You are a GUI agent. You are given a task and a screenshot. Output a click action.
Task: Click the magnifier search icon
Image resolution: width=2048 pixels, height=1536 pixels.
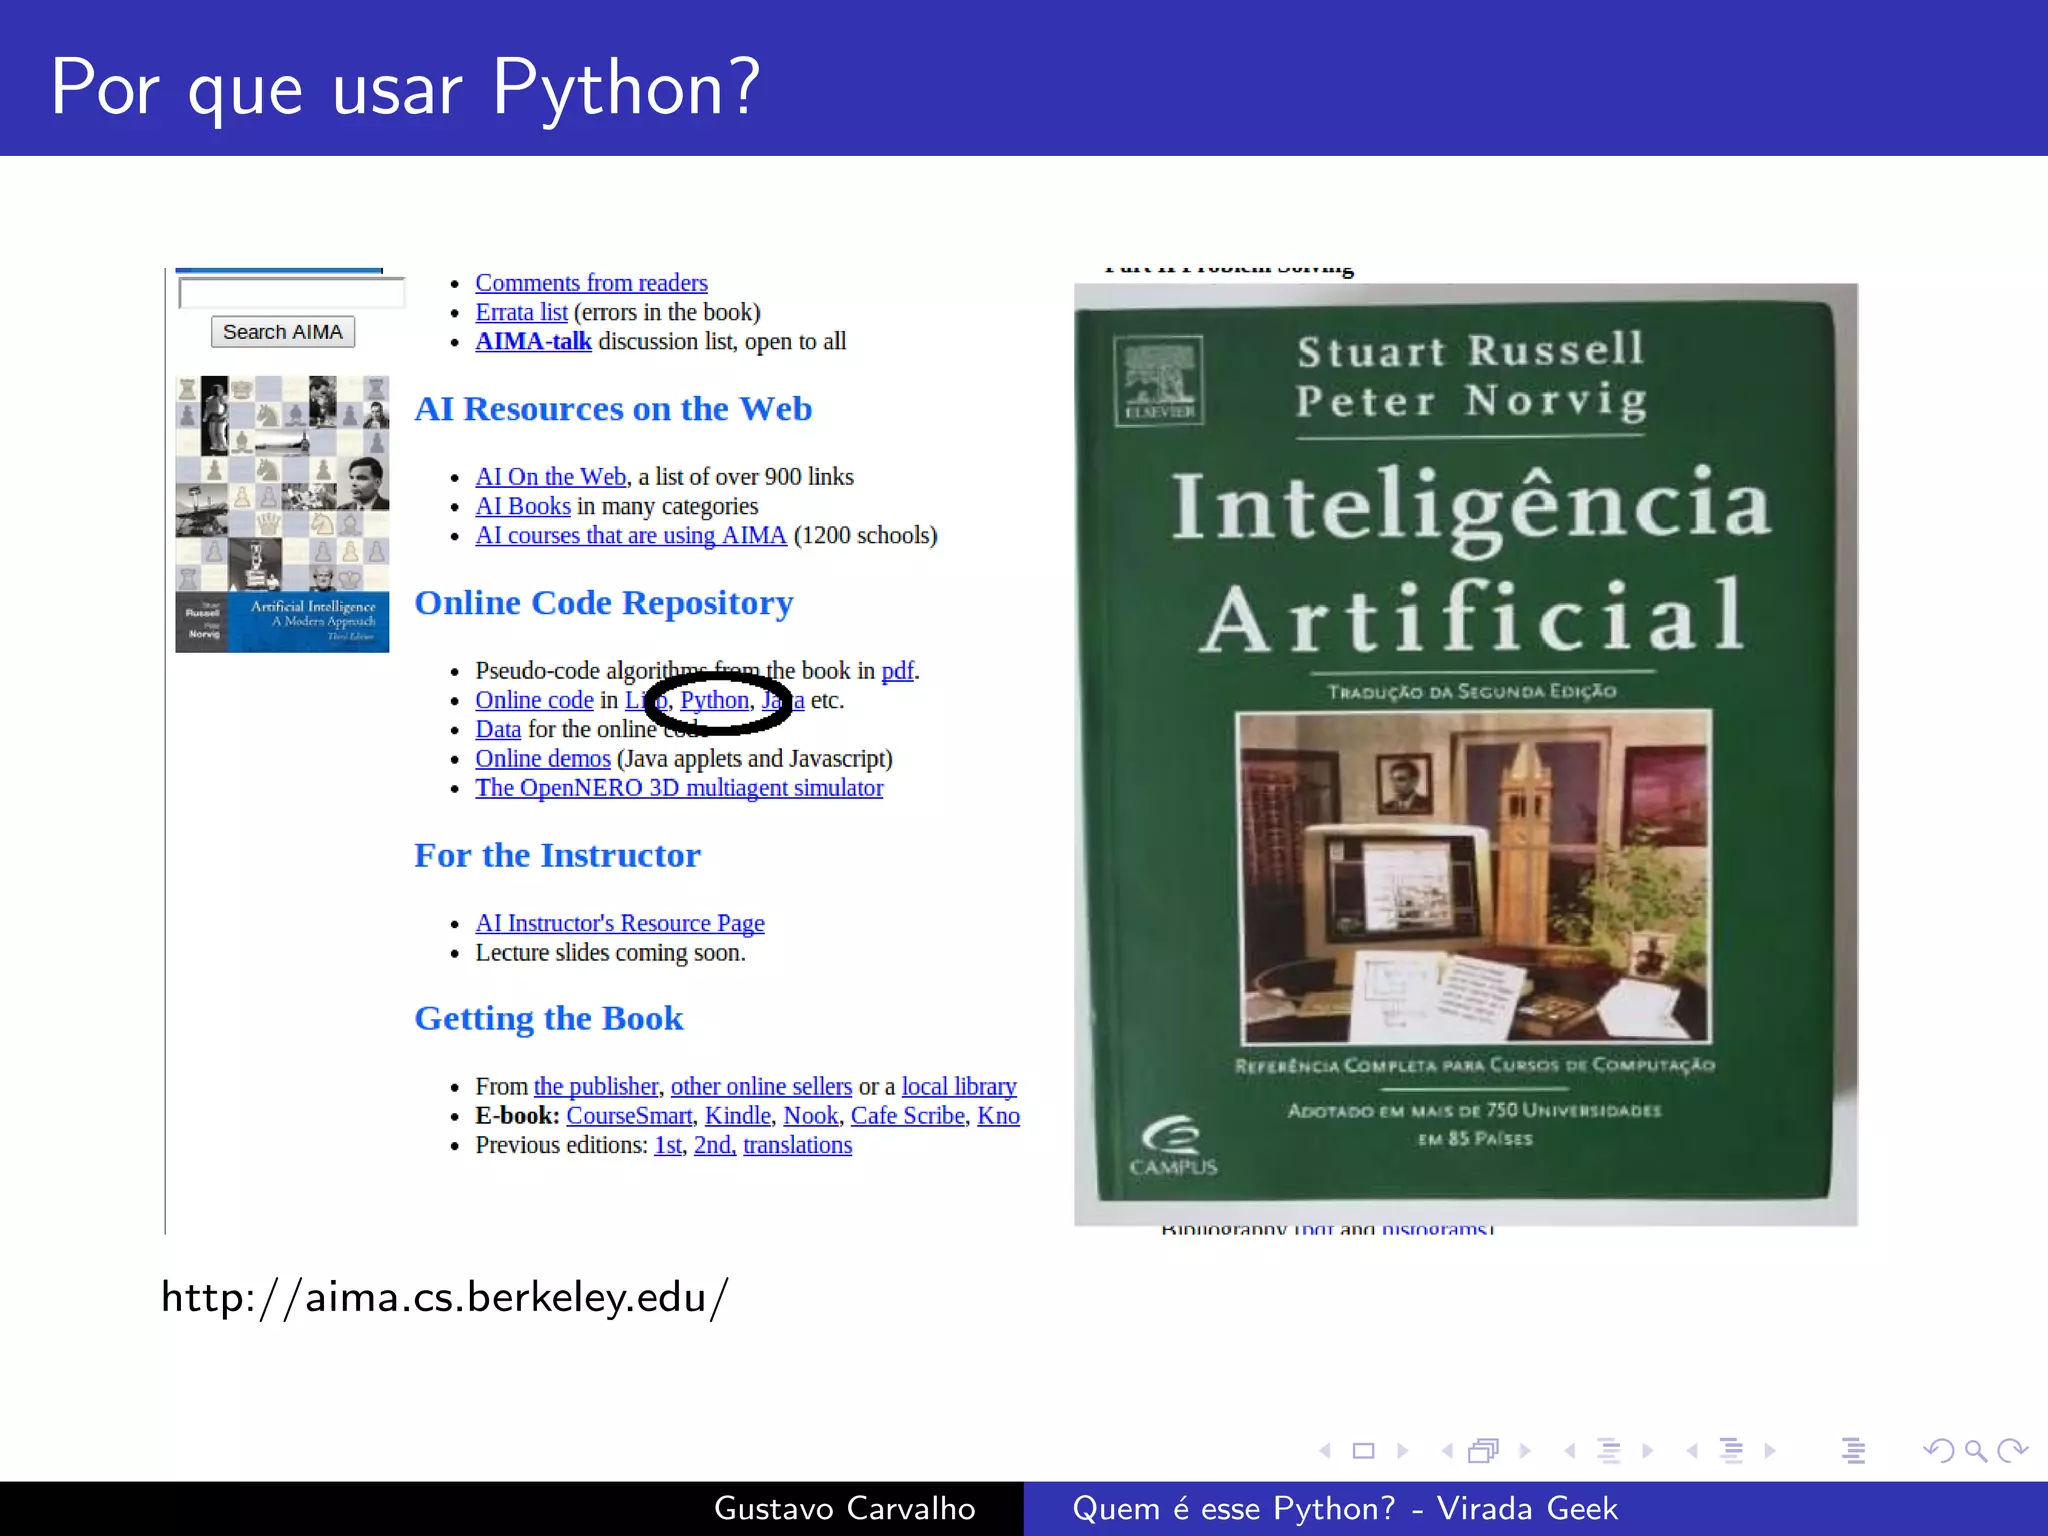[1976, 1450]
